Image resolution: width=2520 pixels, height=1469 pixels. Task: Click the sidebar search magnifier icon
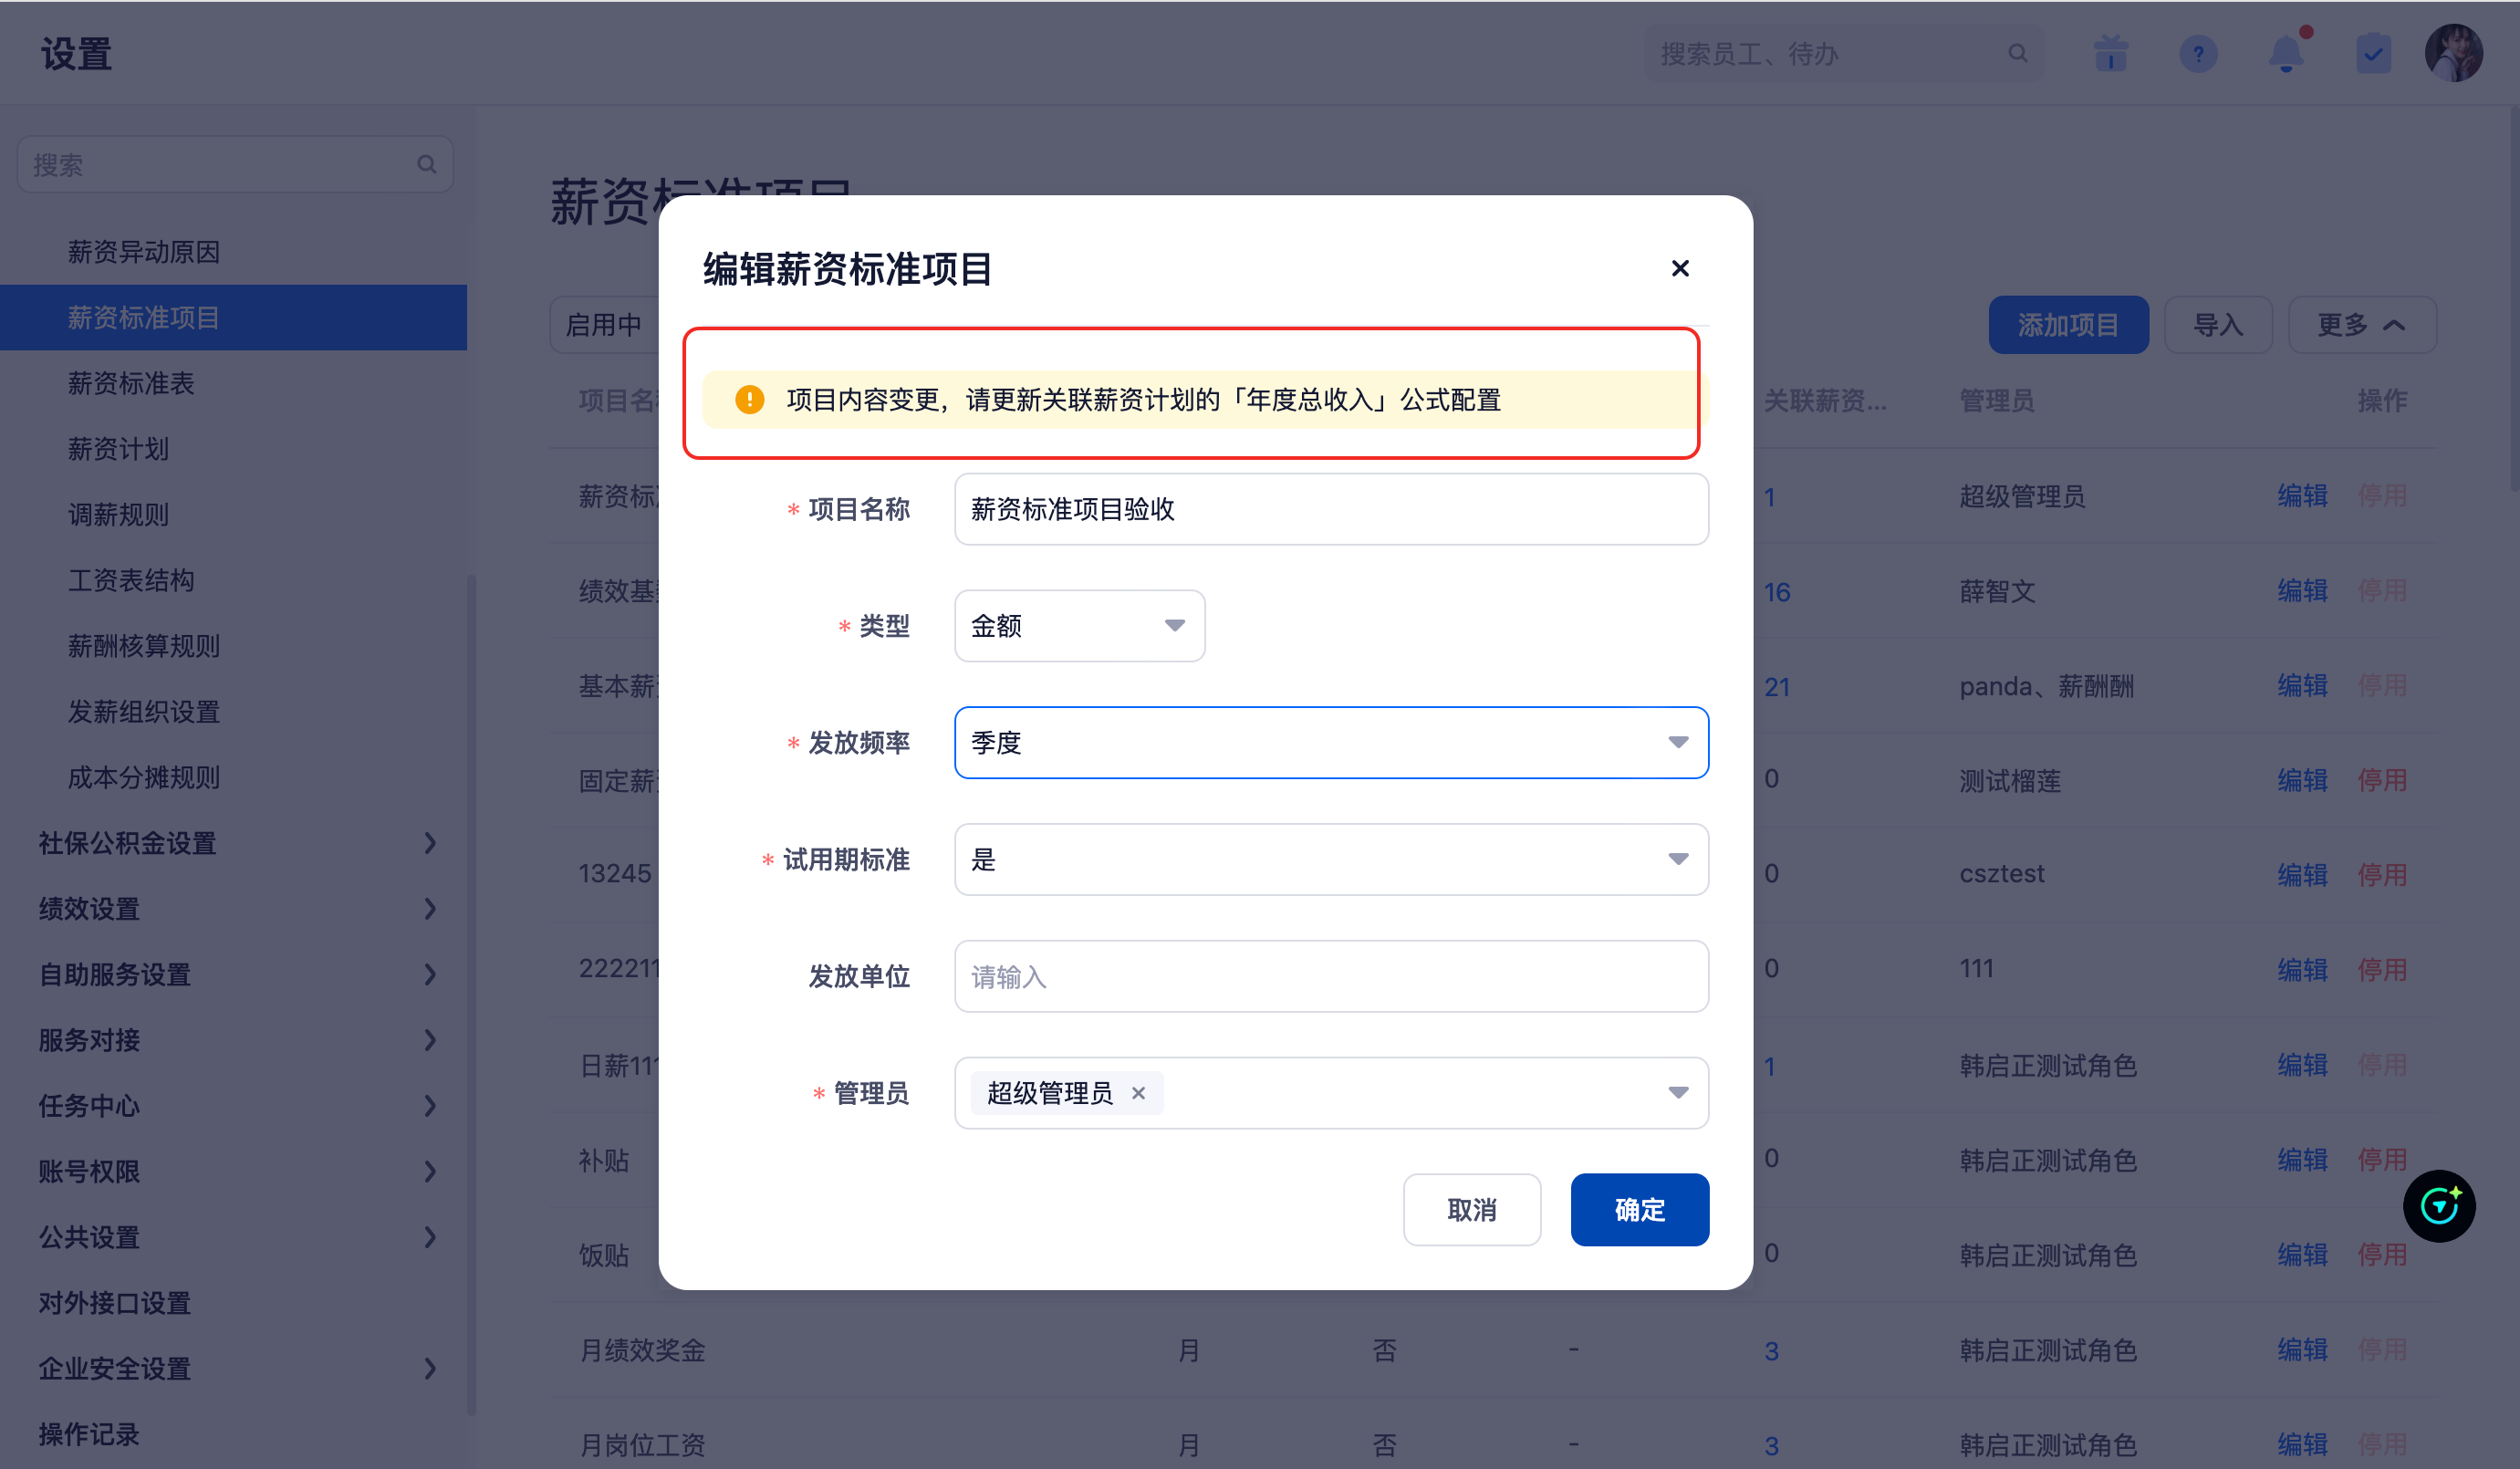[427, 165]
